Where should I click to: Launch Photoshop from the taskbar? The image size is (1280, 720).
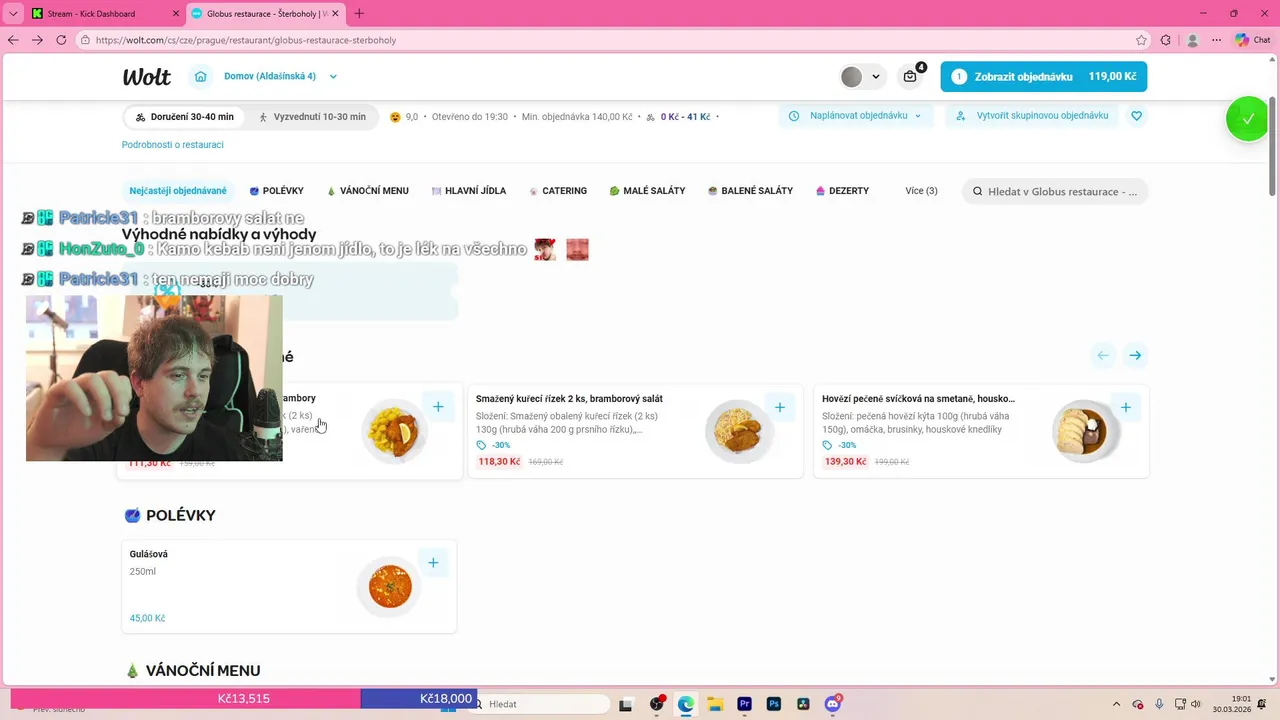pyautogui.click(x=774, y=704)
